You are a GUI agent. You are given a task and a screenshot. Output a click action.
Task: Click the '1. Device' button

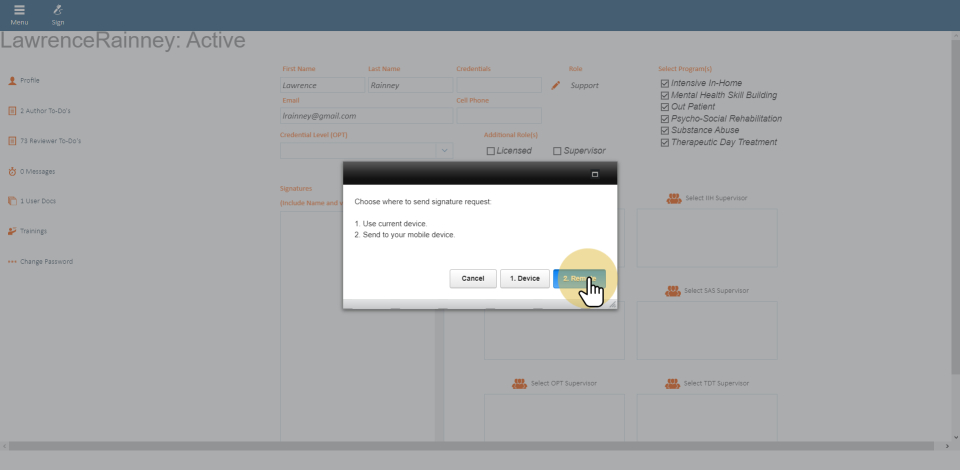tap(525, 278)
